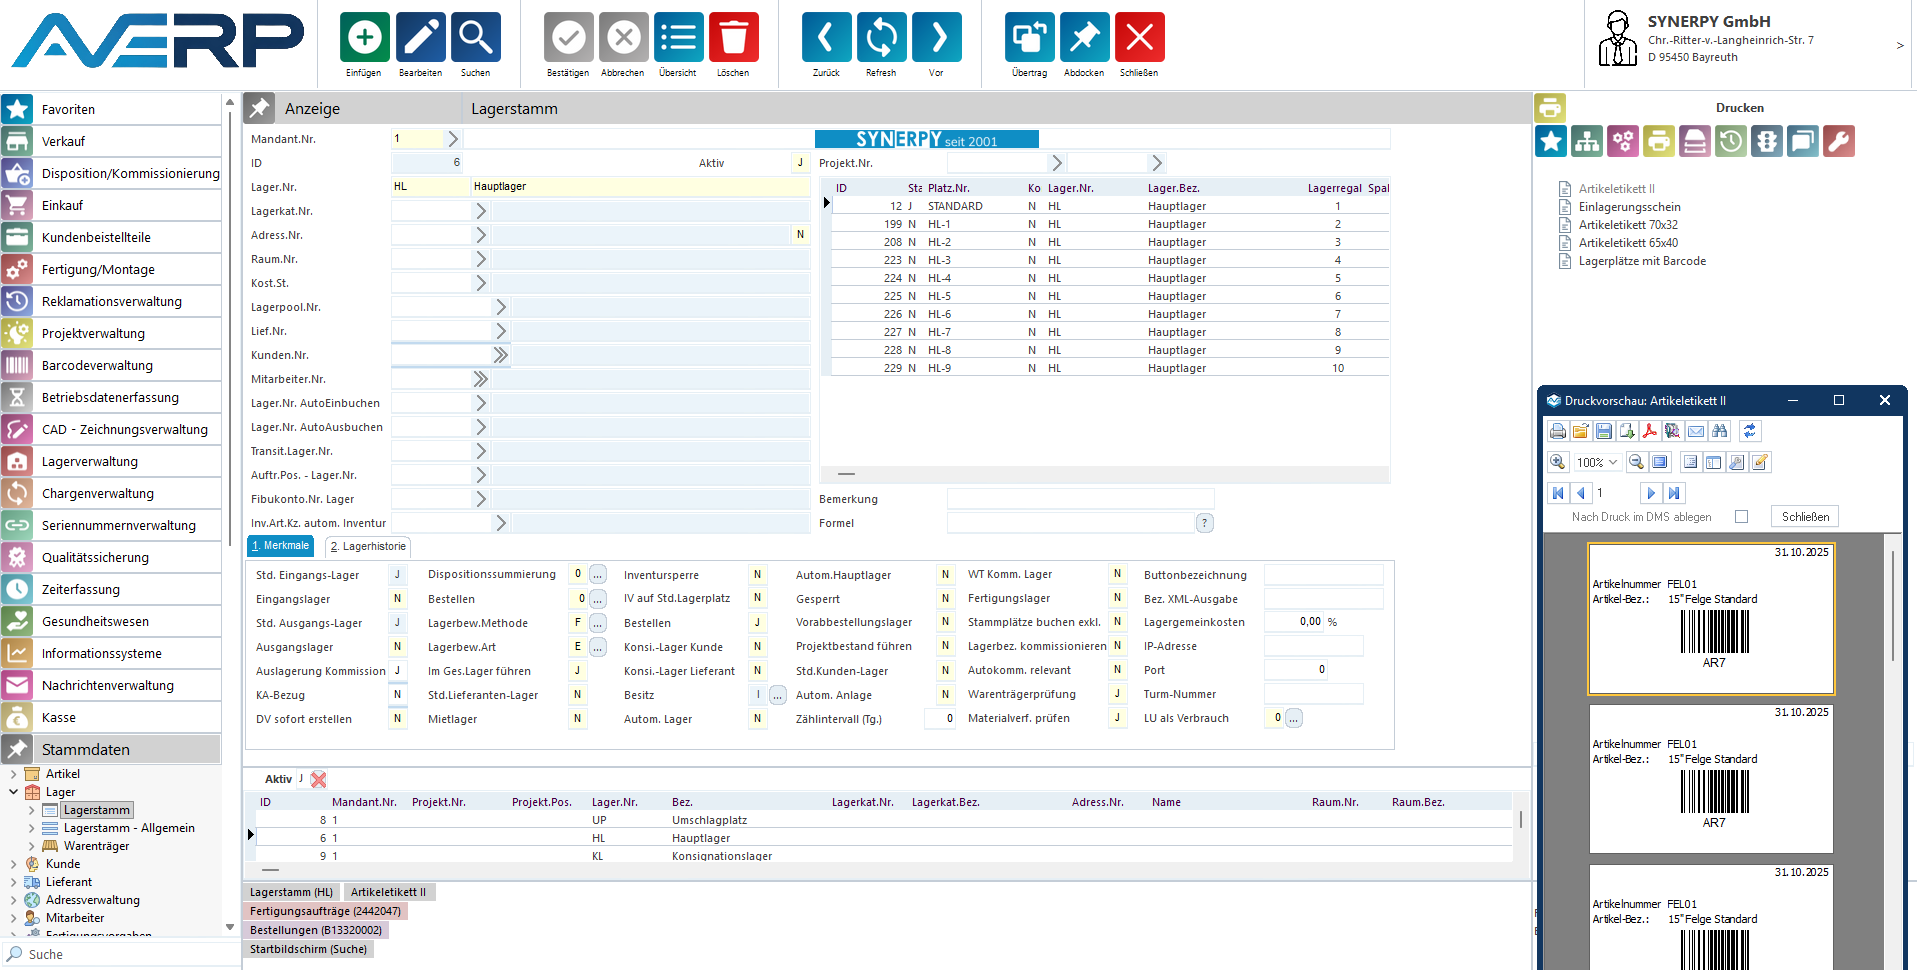
Task: Open the Übersicht list icon
Action: (x=678, y=38)
